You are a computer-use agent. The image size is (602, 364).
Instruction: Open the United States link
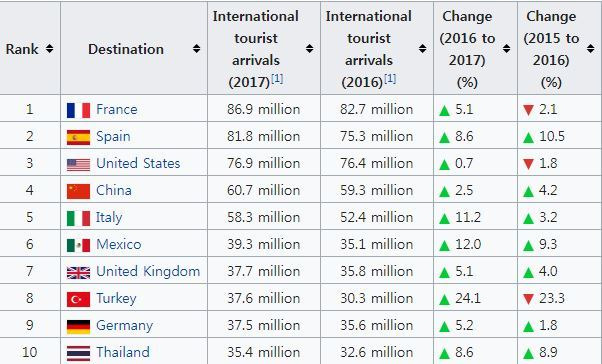[x=138, y=163]
